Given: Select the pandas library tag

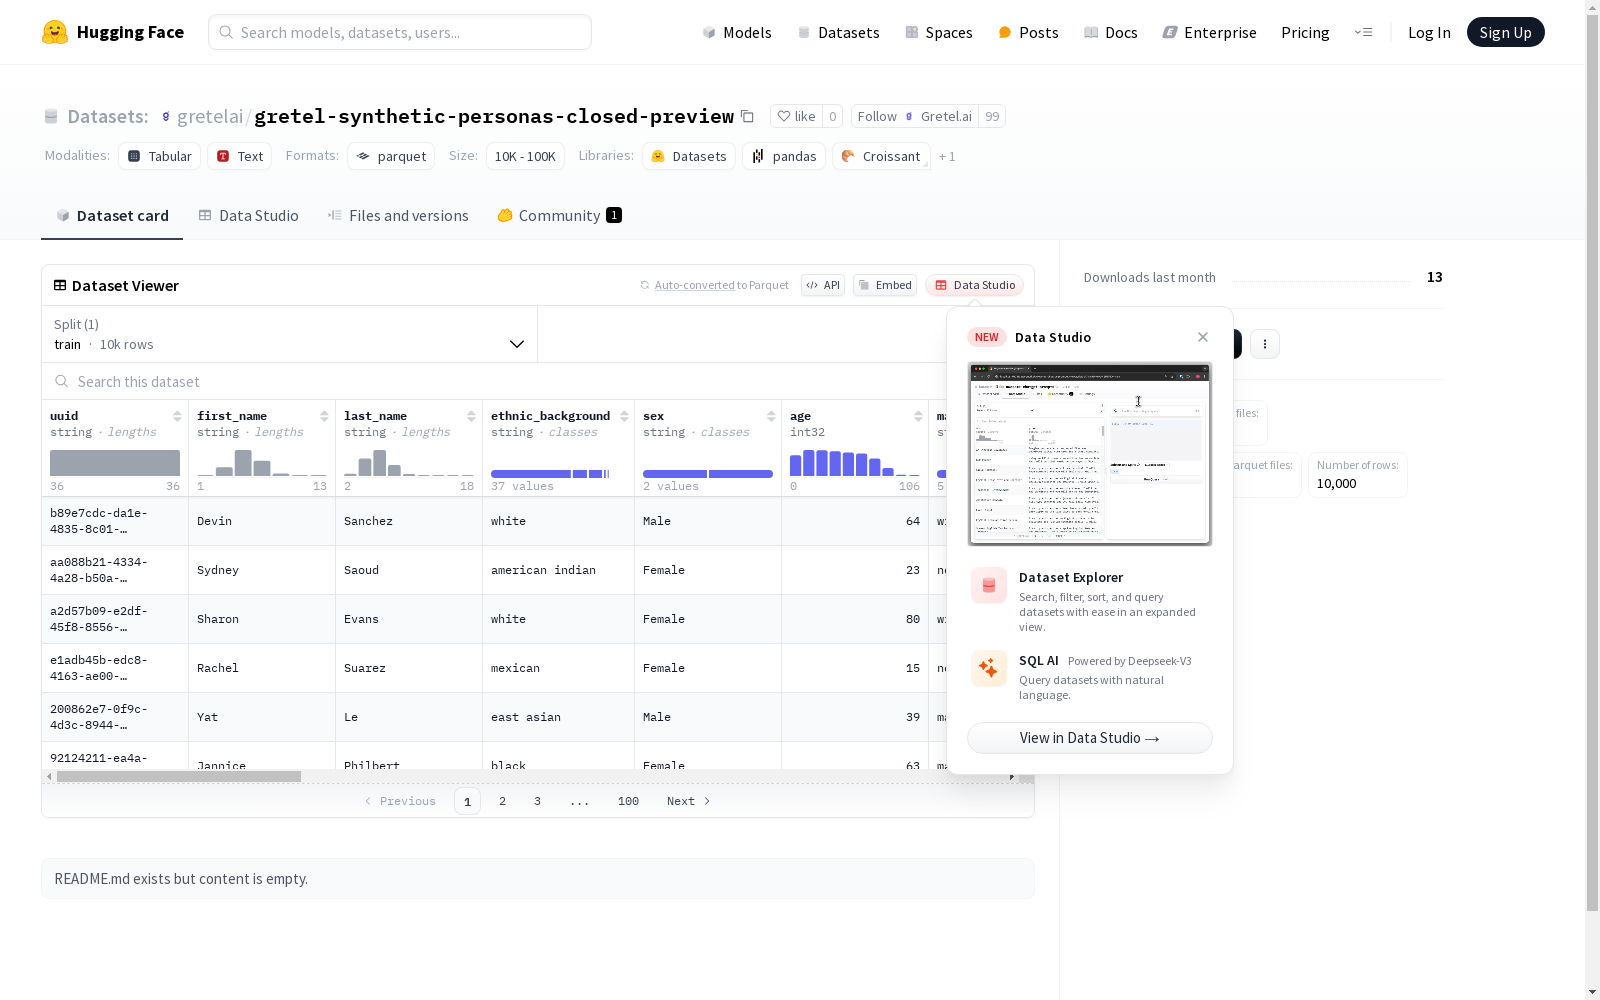Looking at the screenshot, I should pyautogui.click(x=784, y=156).
